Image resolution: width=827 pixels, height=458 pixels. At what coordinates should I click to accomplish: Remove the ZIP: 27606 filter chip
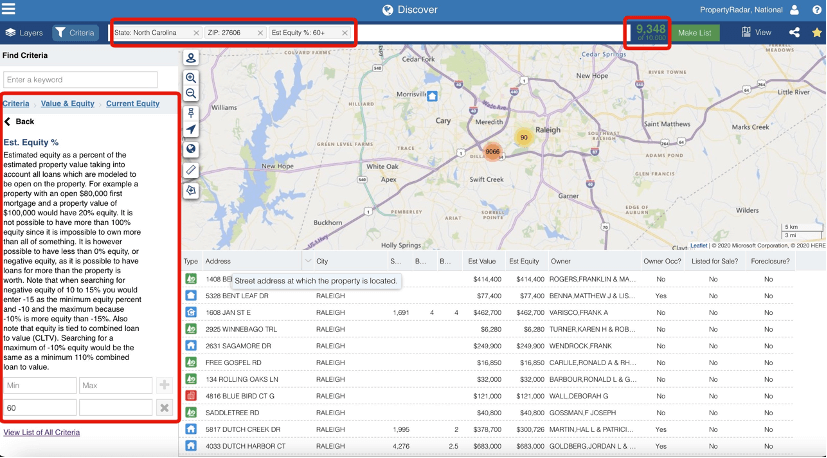[260, 33]
